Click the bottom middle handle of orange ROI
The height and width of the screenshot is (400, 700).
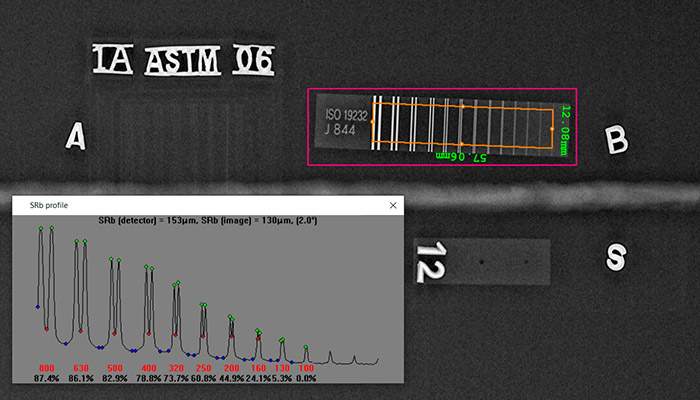pos(461,146)
